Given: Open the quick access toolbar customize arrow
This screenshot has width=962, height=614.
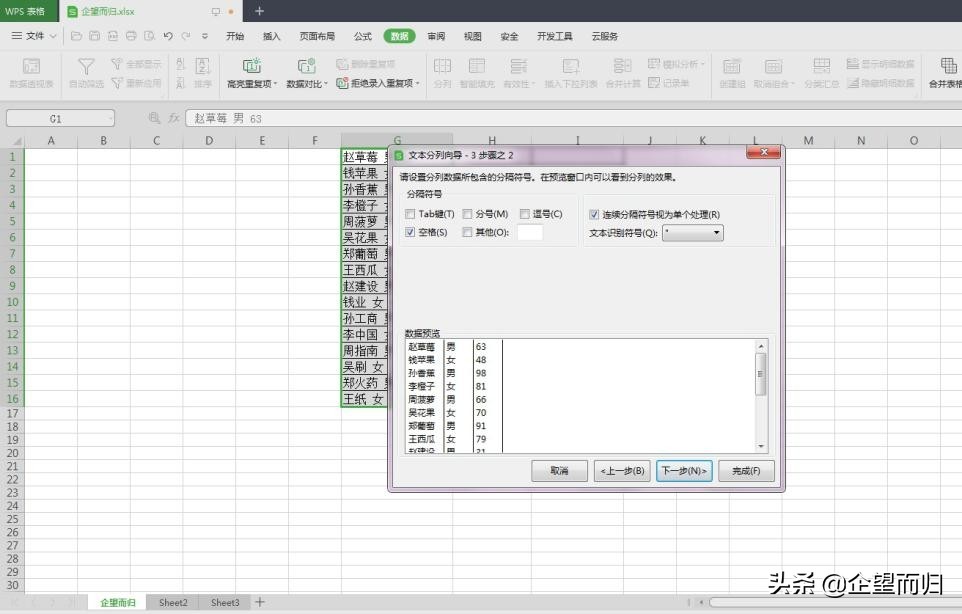Looking at the screenshot, I should (205, 36).
